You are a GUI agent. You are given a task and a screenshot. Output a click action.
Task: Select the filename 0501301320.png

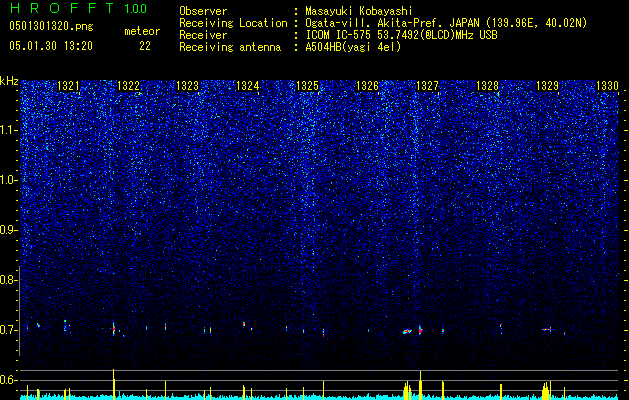pyautogui.click(x=51, y=27)
